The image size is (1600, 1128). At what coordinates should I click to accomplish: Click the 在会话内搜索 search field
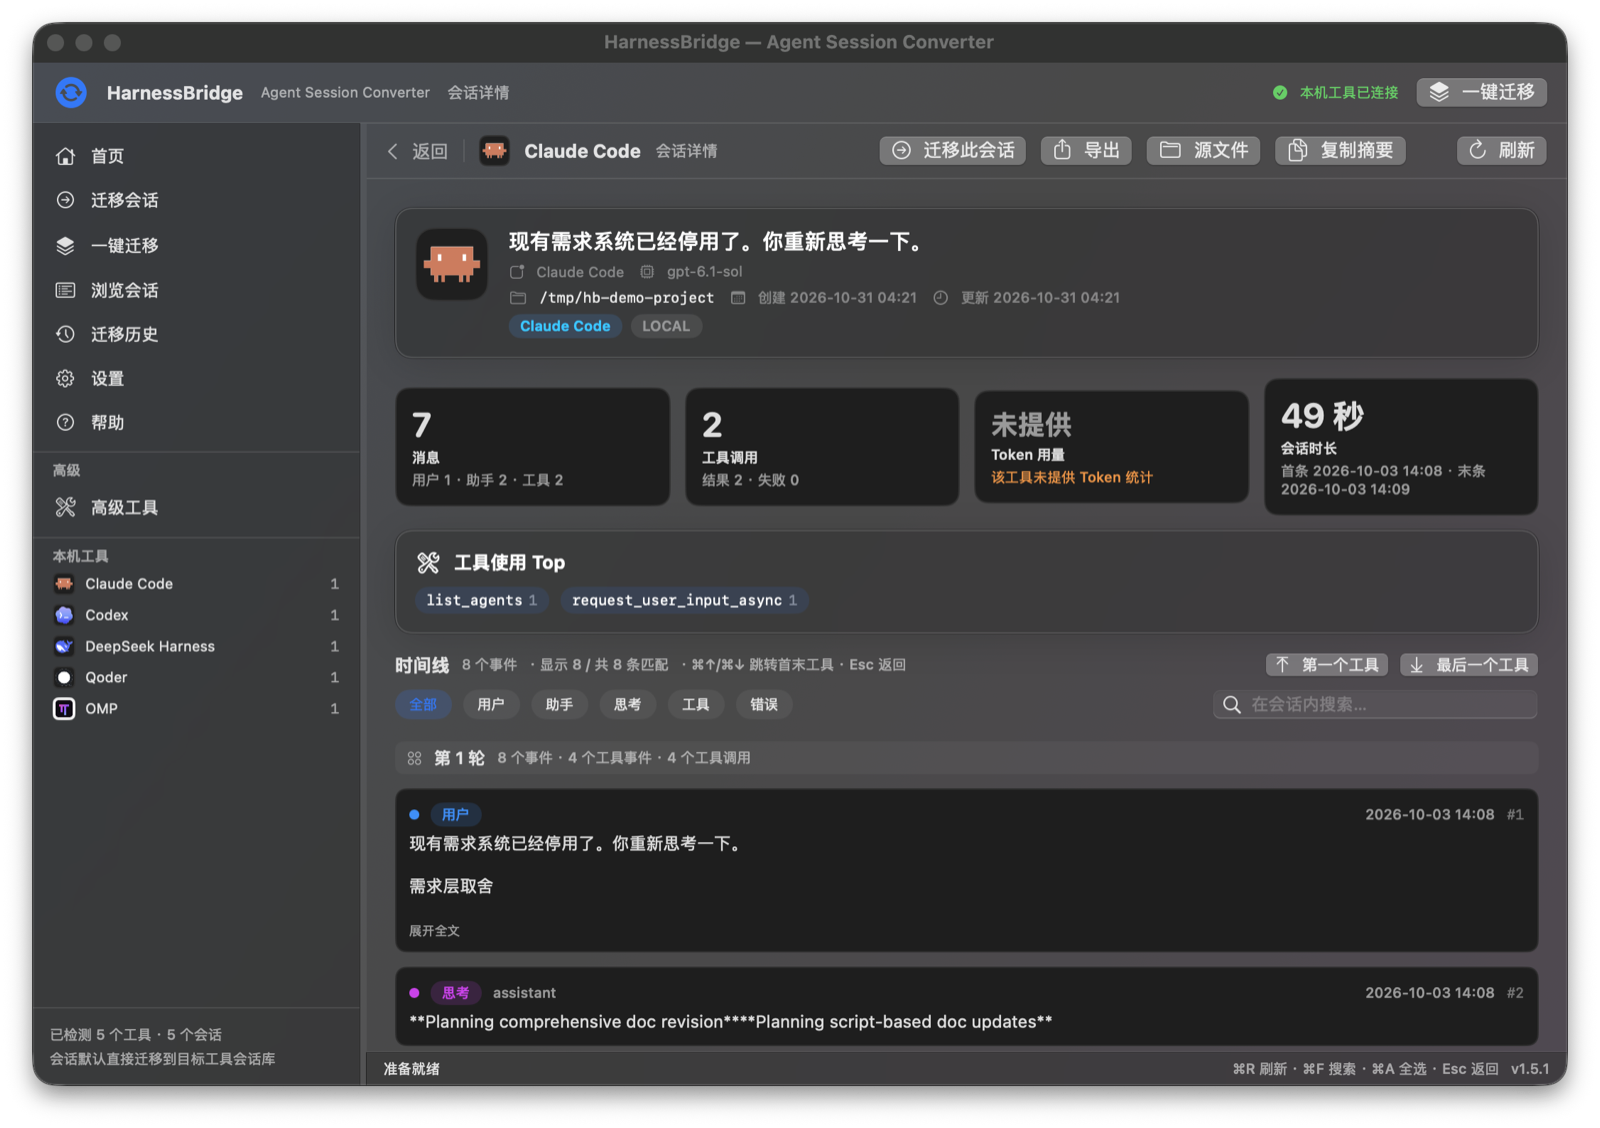(x=1375, y=705)
